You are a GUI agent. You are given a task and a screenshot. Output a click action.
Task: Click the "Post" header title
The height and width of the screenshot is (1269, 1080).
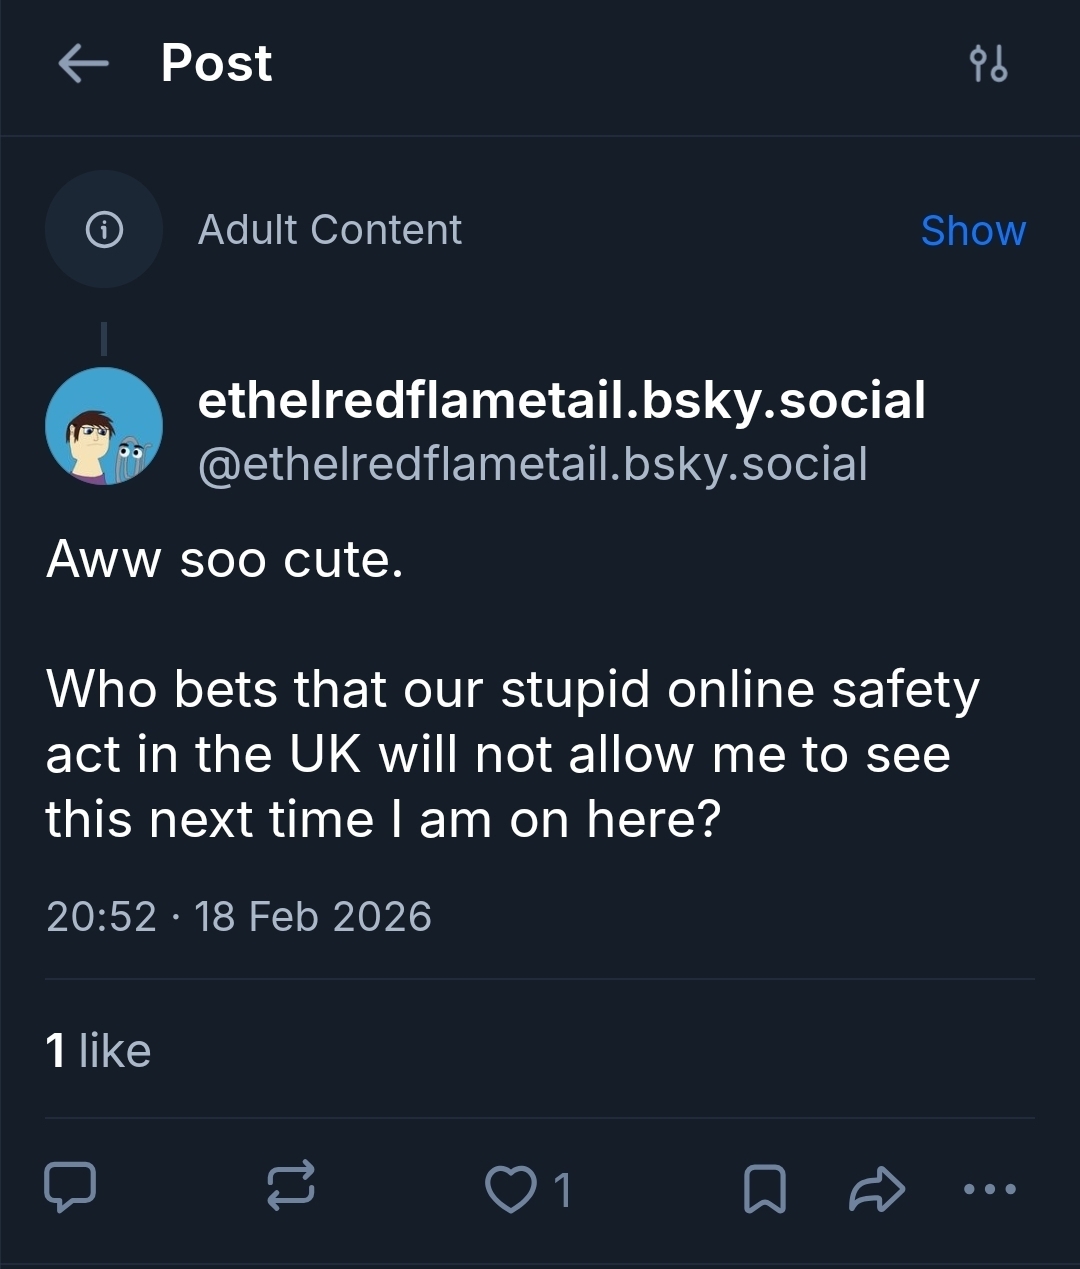point(216,63)
